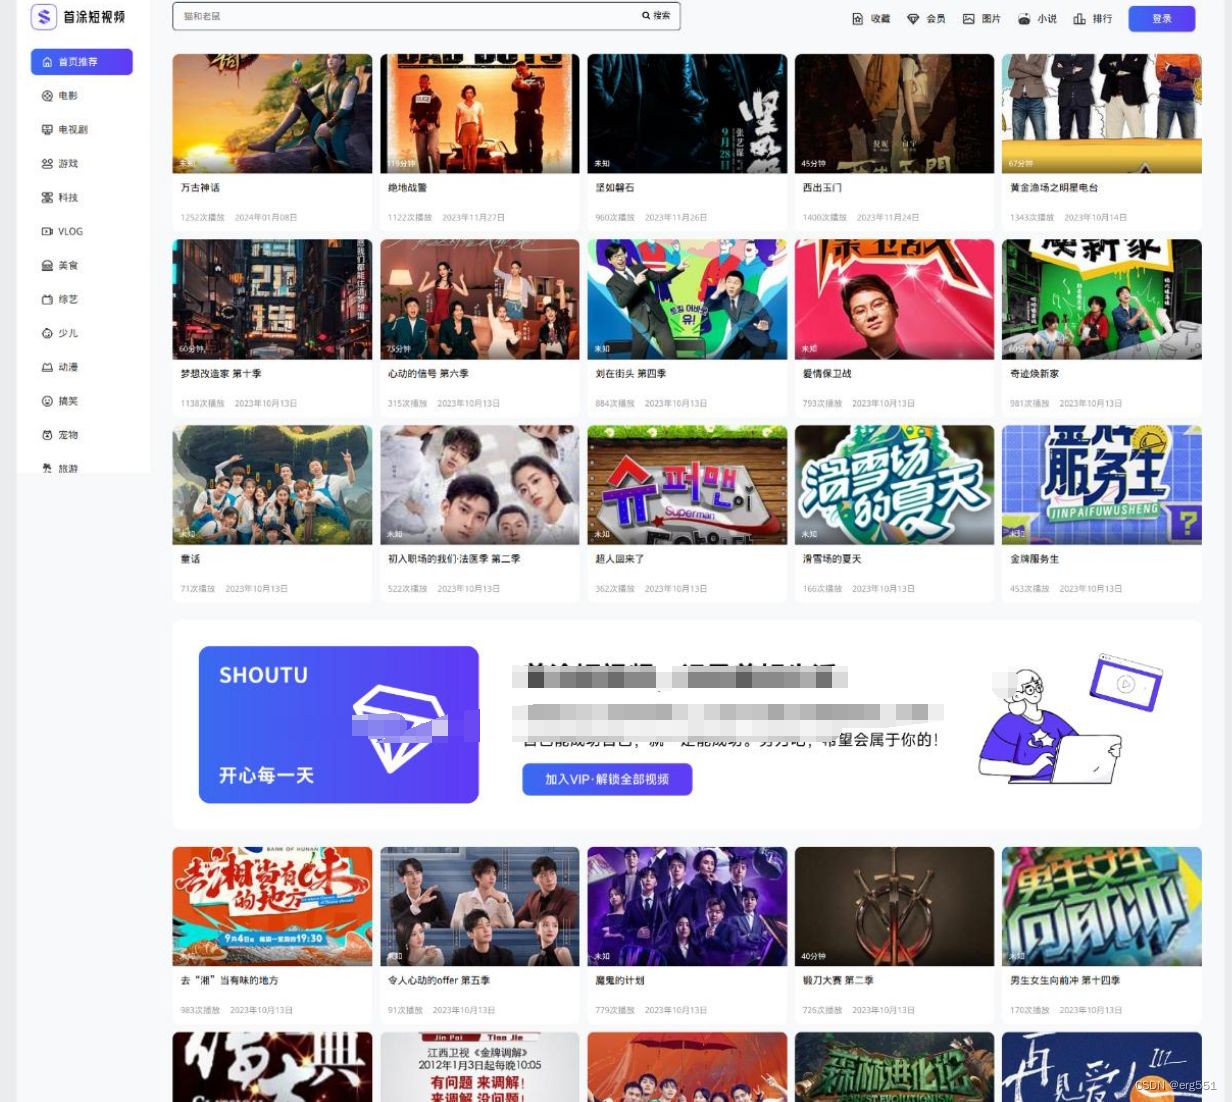The image size is (1232, 1102).
Task: Click the 首涂短视频 logo icon
Action: coord(44,17)
